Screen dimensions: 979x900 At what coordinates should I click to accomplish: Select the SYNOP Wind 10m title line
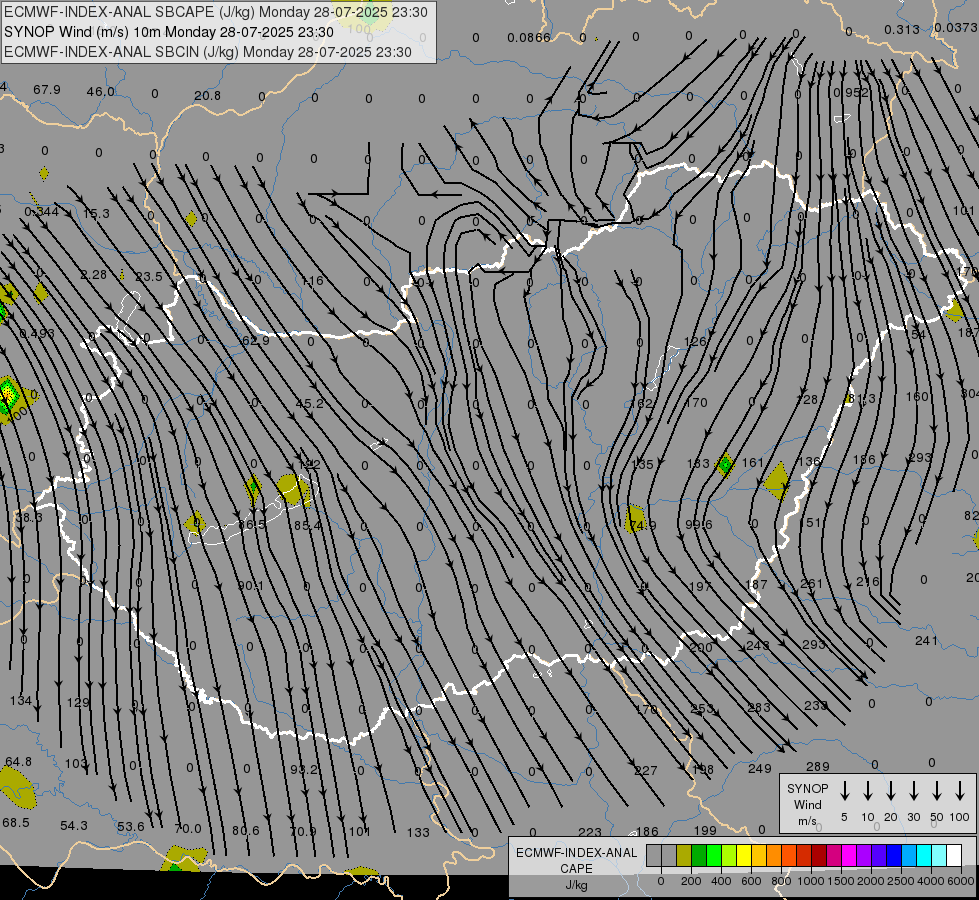[x=169, y=32]
